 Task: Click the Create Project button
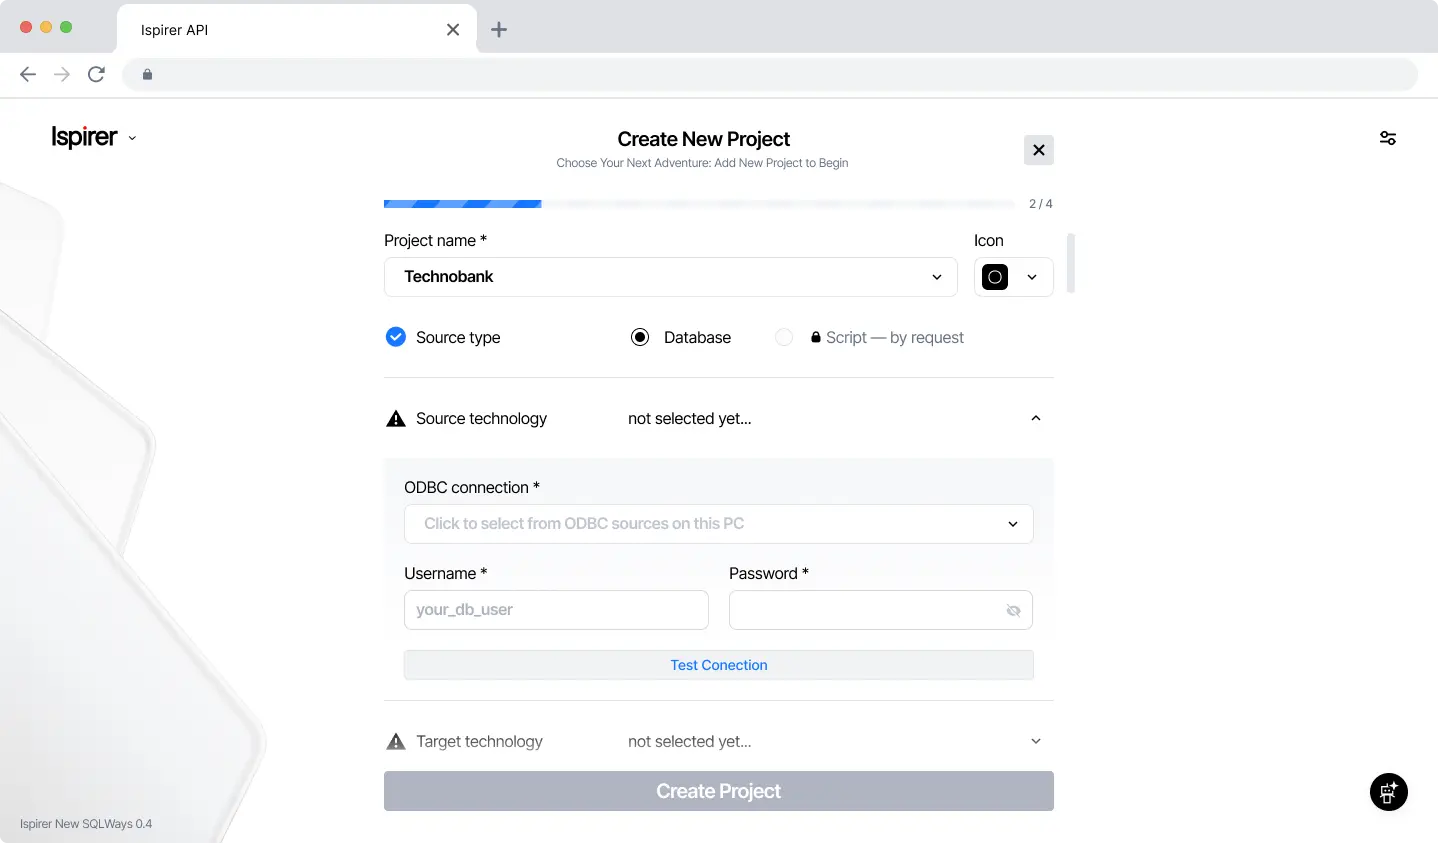[719, 791]
